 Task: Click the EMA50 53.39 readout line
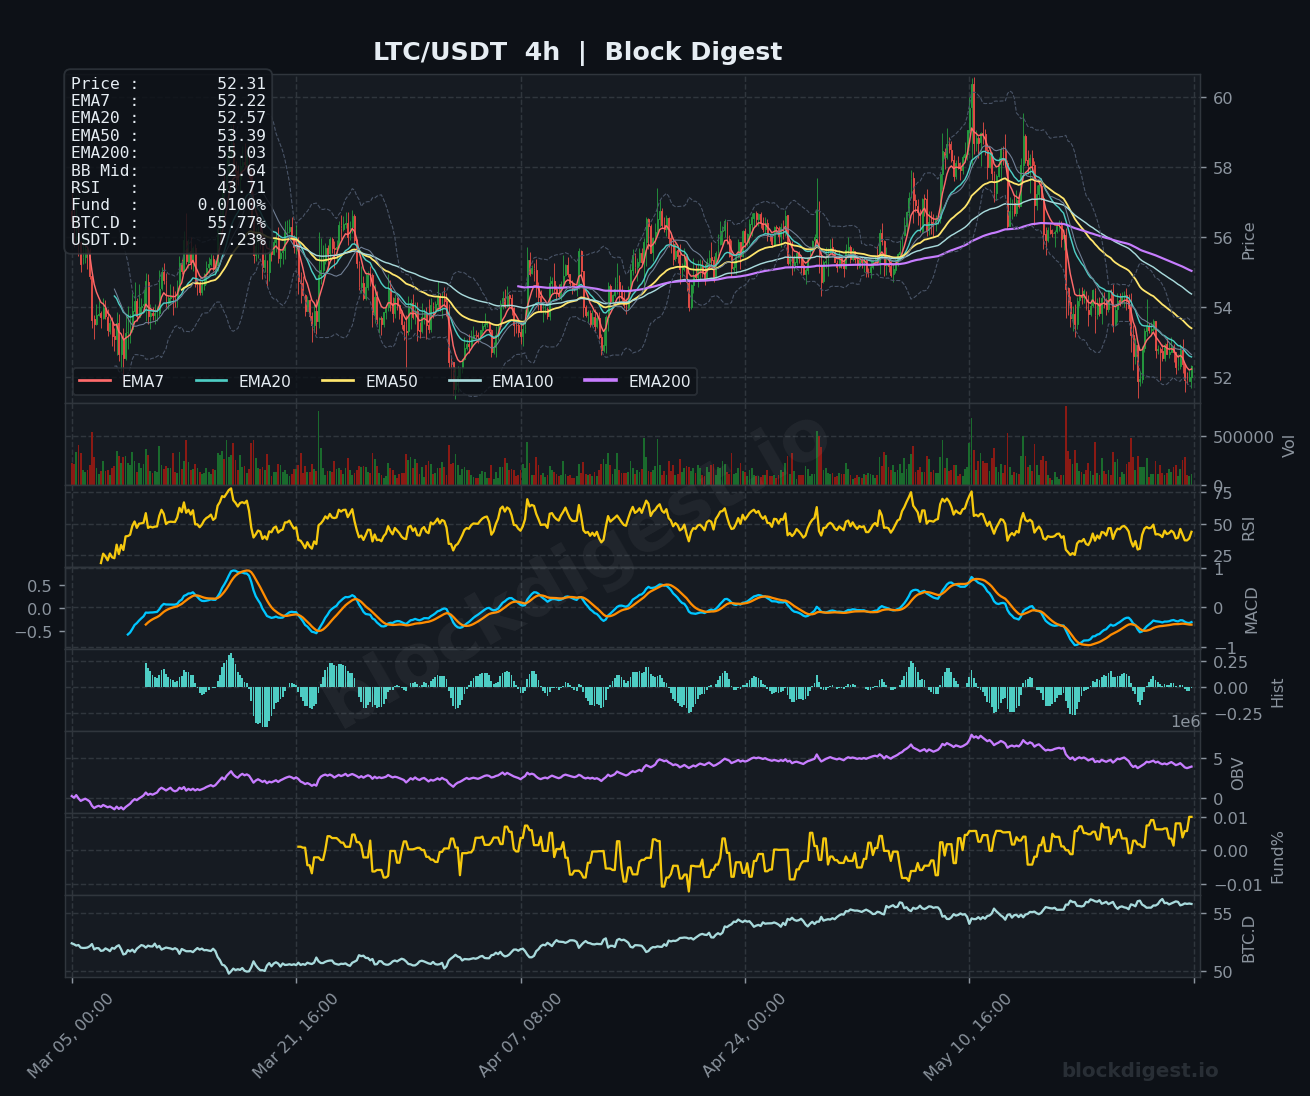point(168,136)
